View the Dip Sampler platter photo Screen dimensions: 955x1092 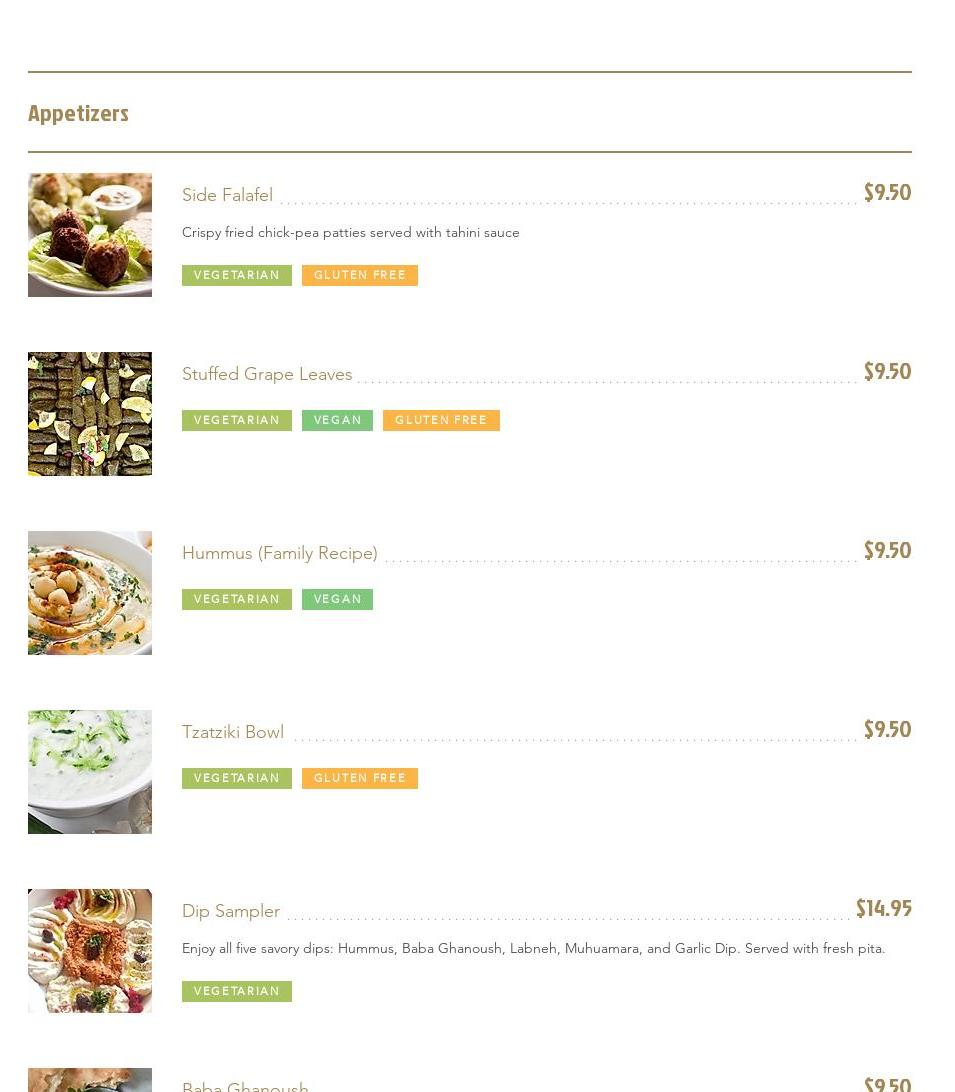click(90, 951)
